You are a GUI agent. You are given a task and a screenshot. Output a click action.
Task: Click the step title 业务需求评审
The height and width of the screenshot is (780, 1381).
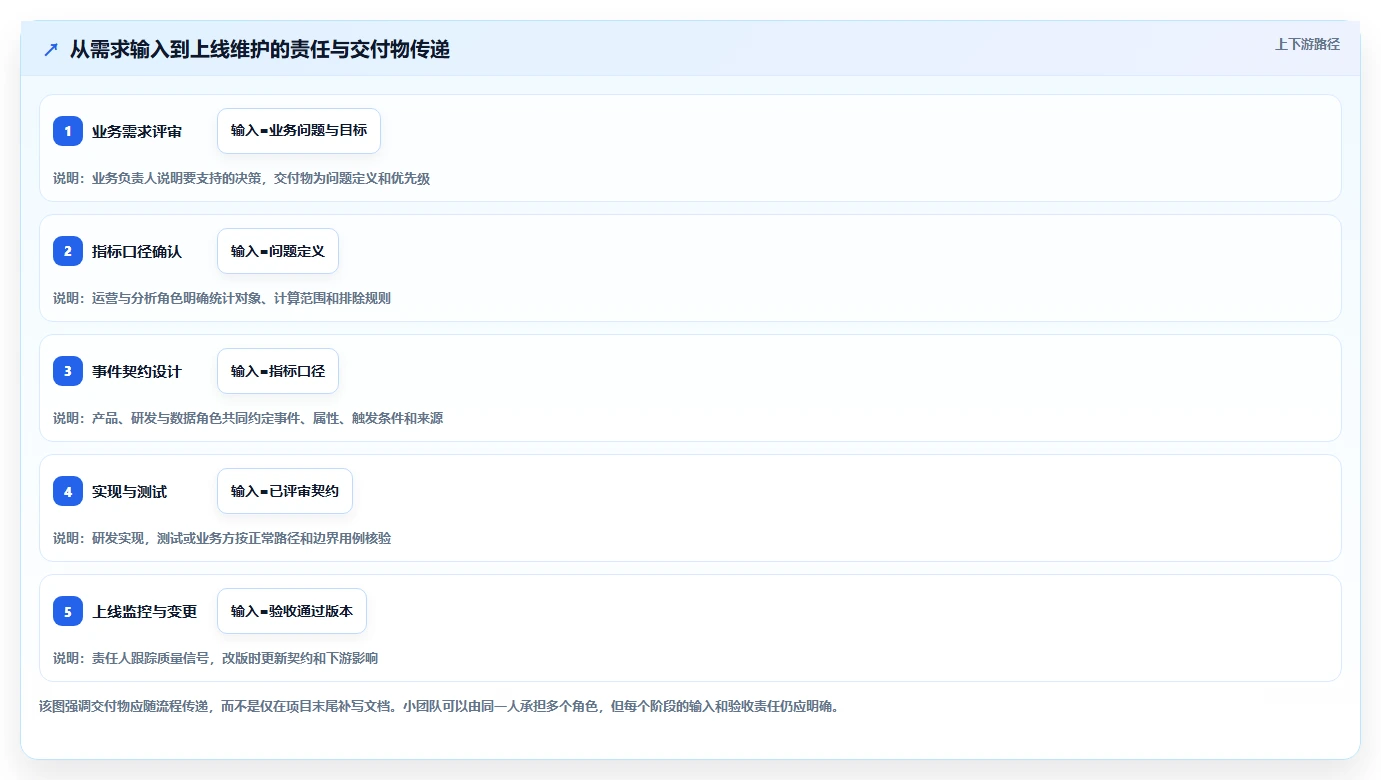coord(137,131)
